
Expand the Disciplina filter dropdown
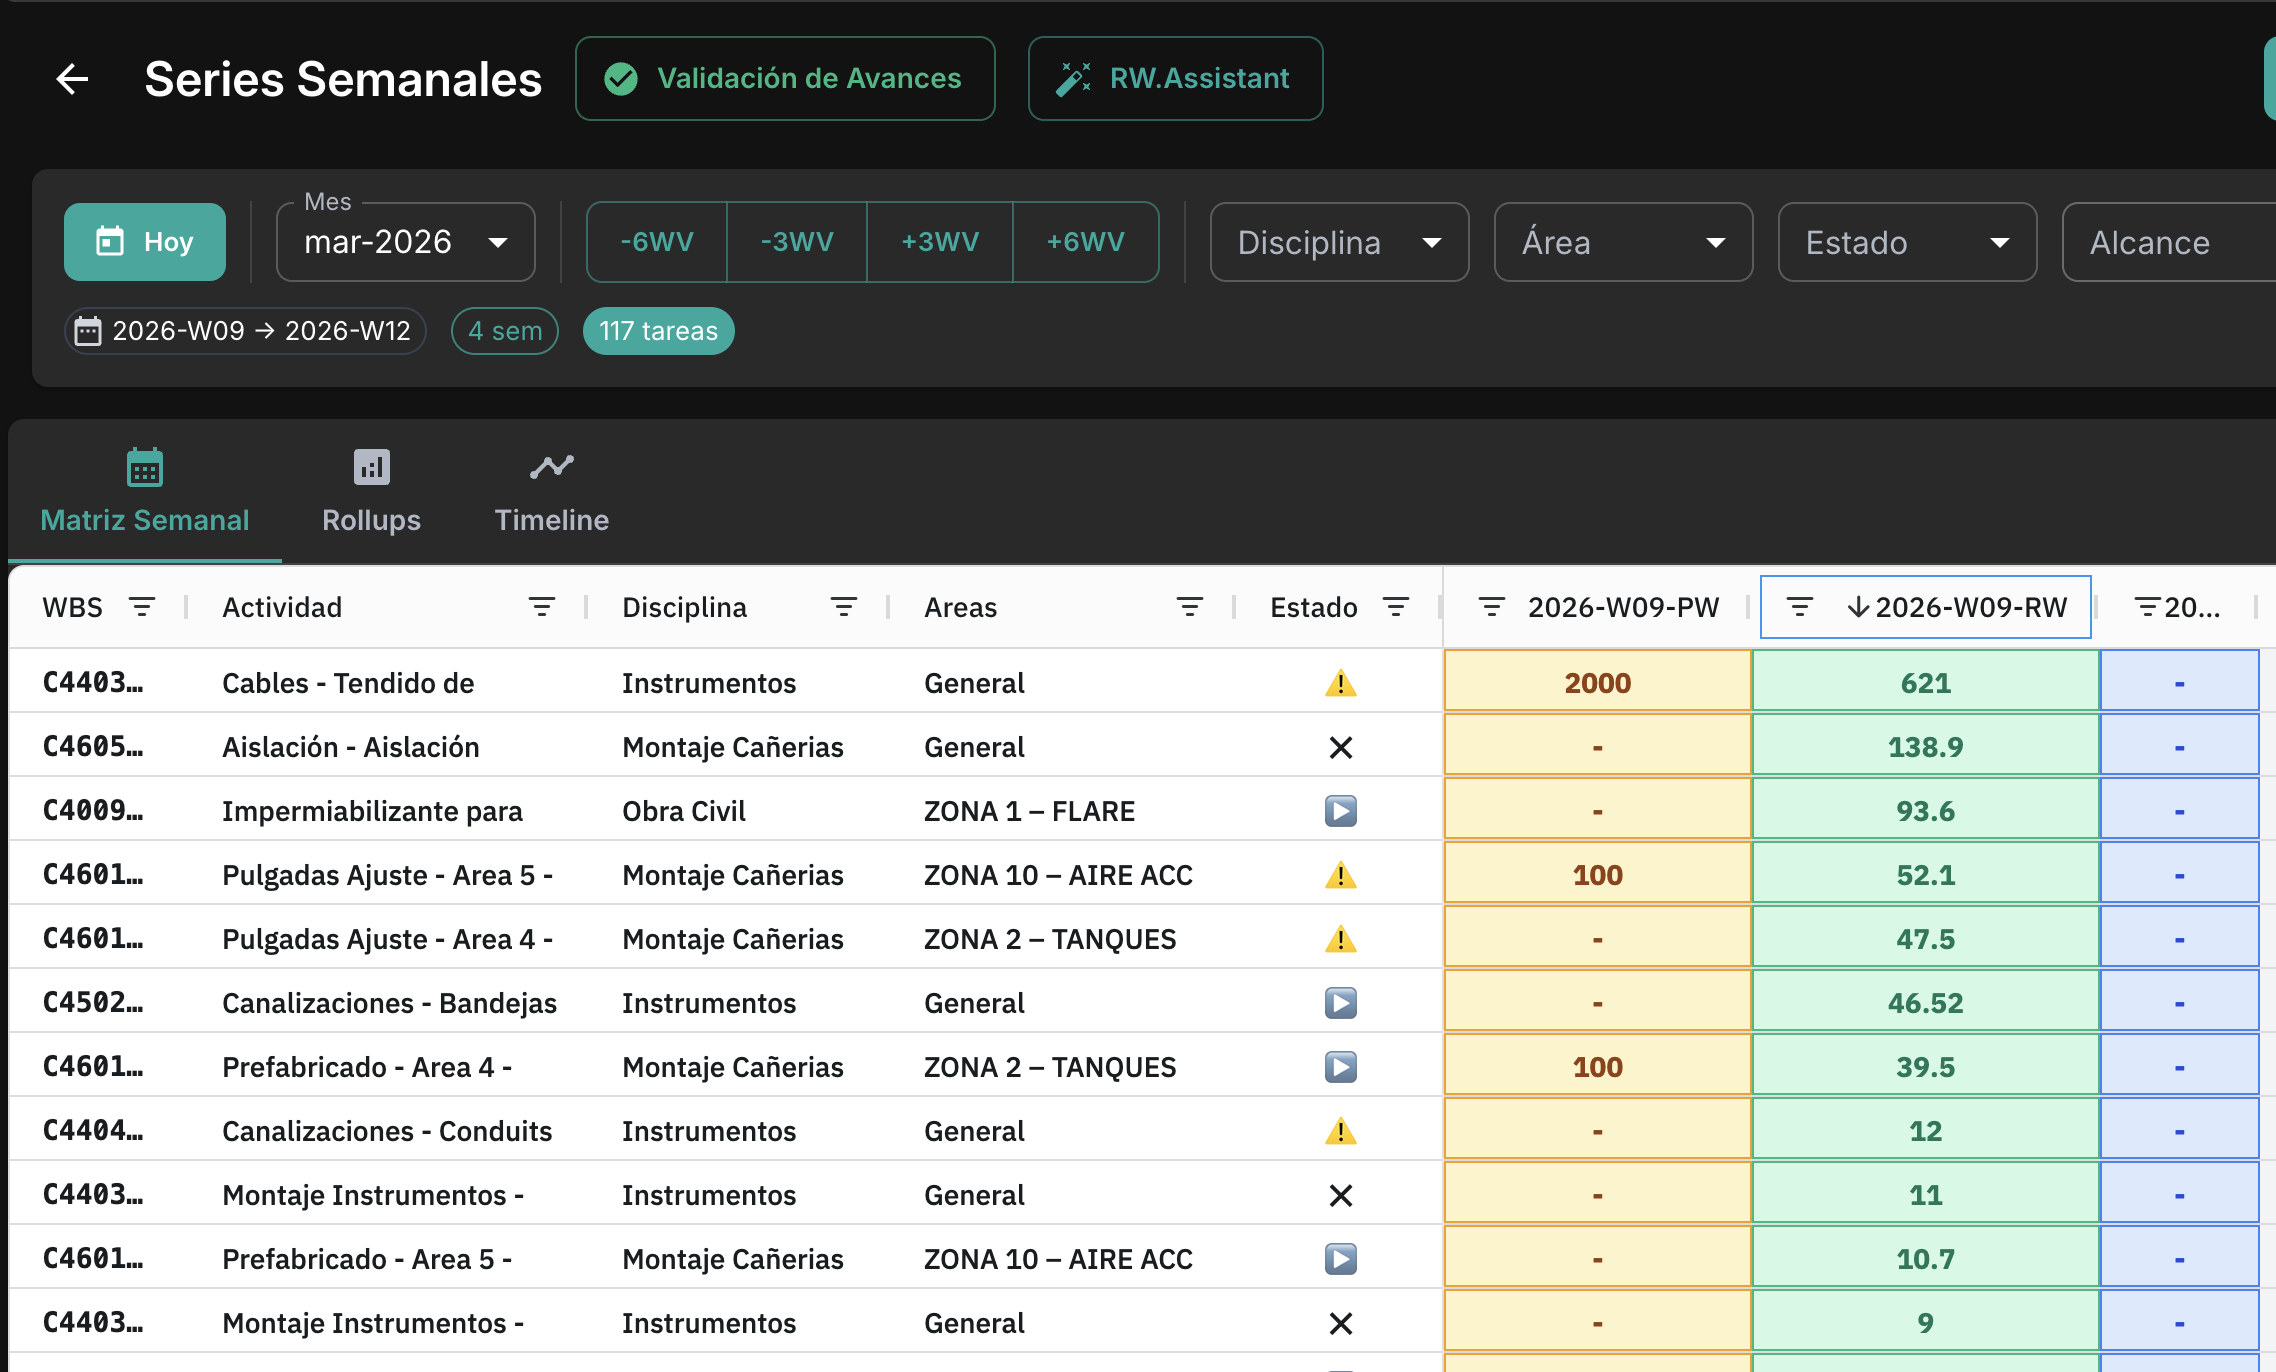1338,243
